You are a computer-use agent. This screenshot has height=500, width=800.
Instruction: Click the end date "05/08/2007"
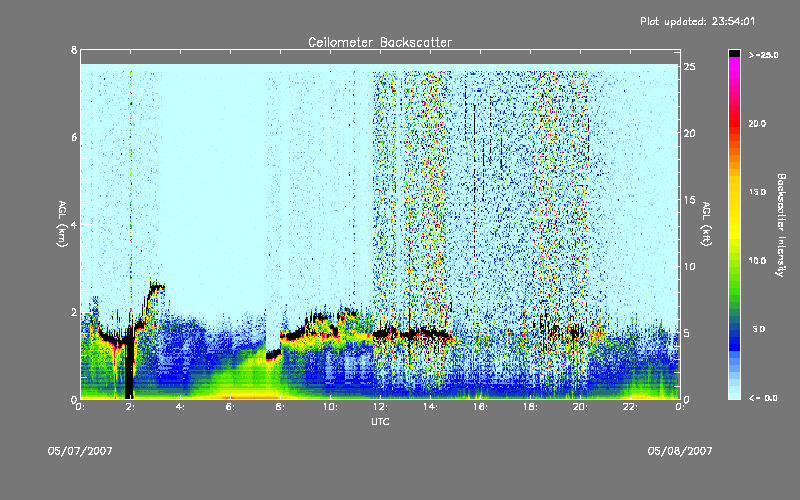point(680,451)
